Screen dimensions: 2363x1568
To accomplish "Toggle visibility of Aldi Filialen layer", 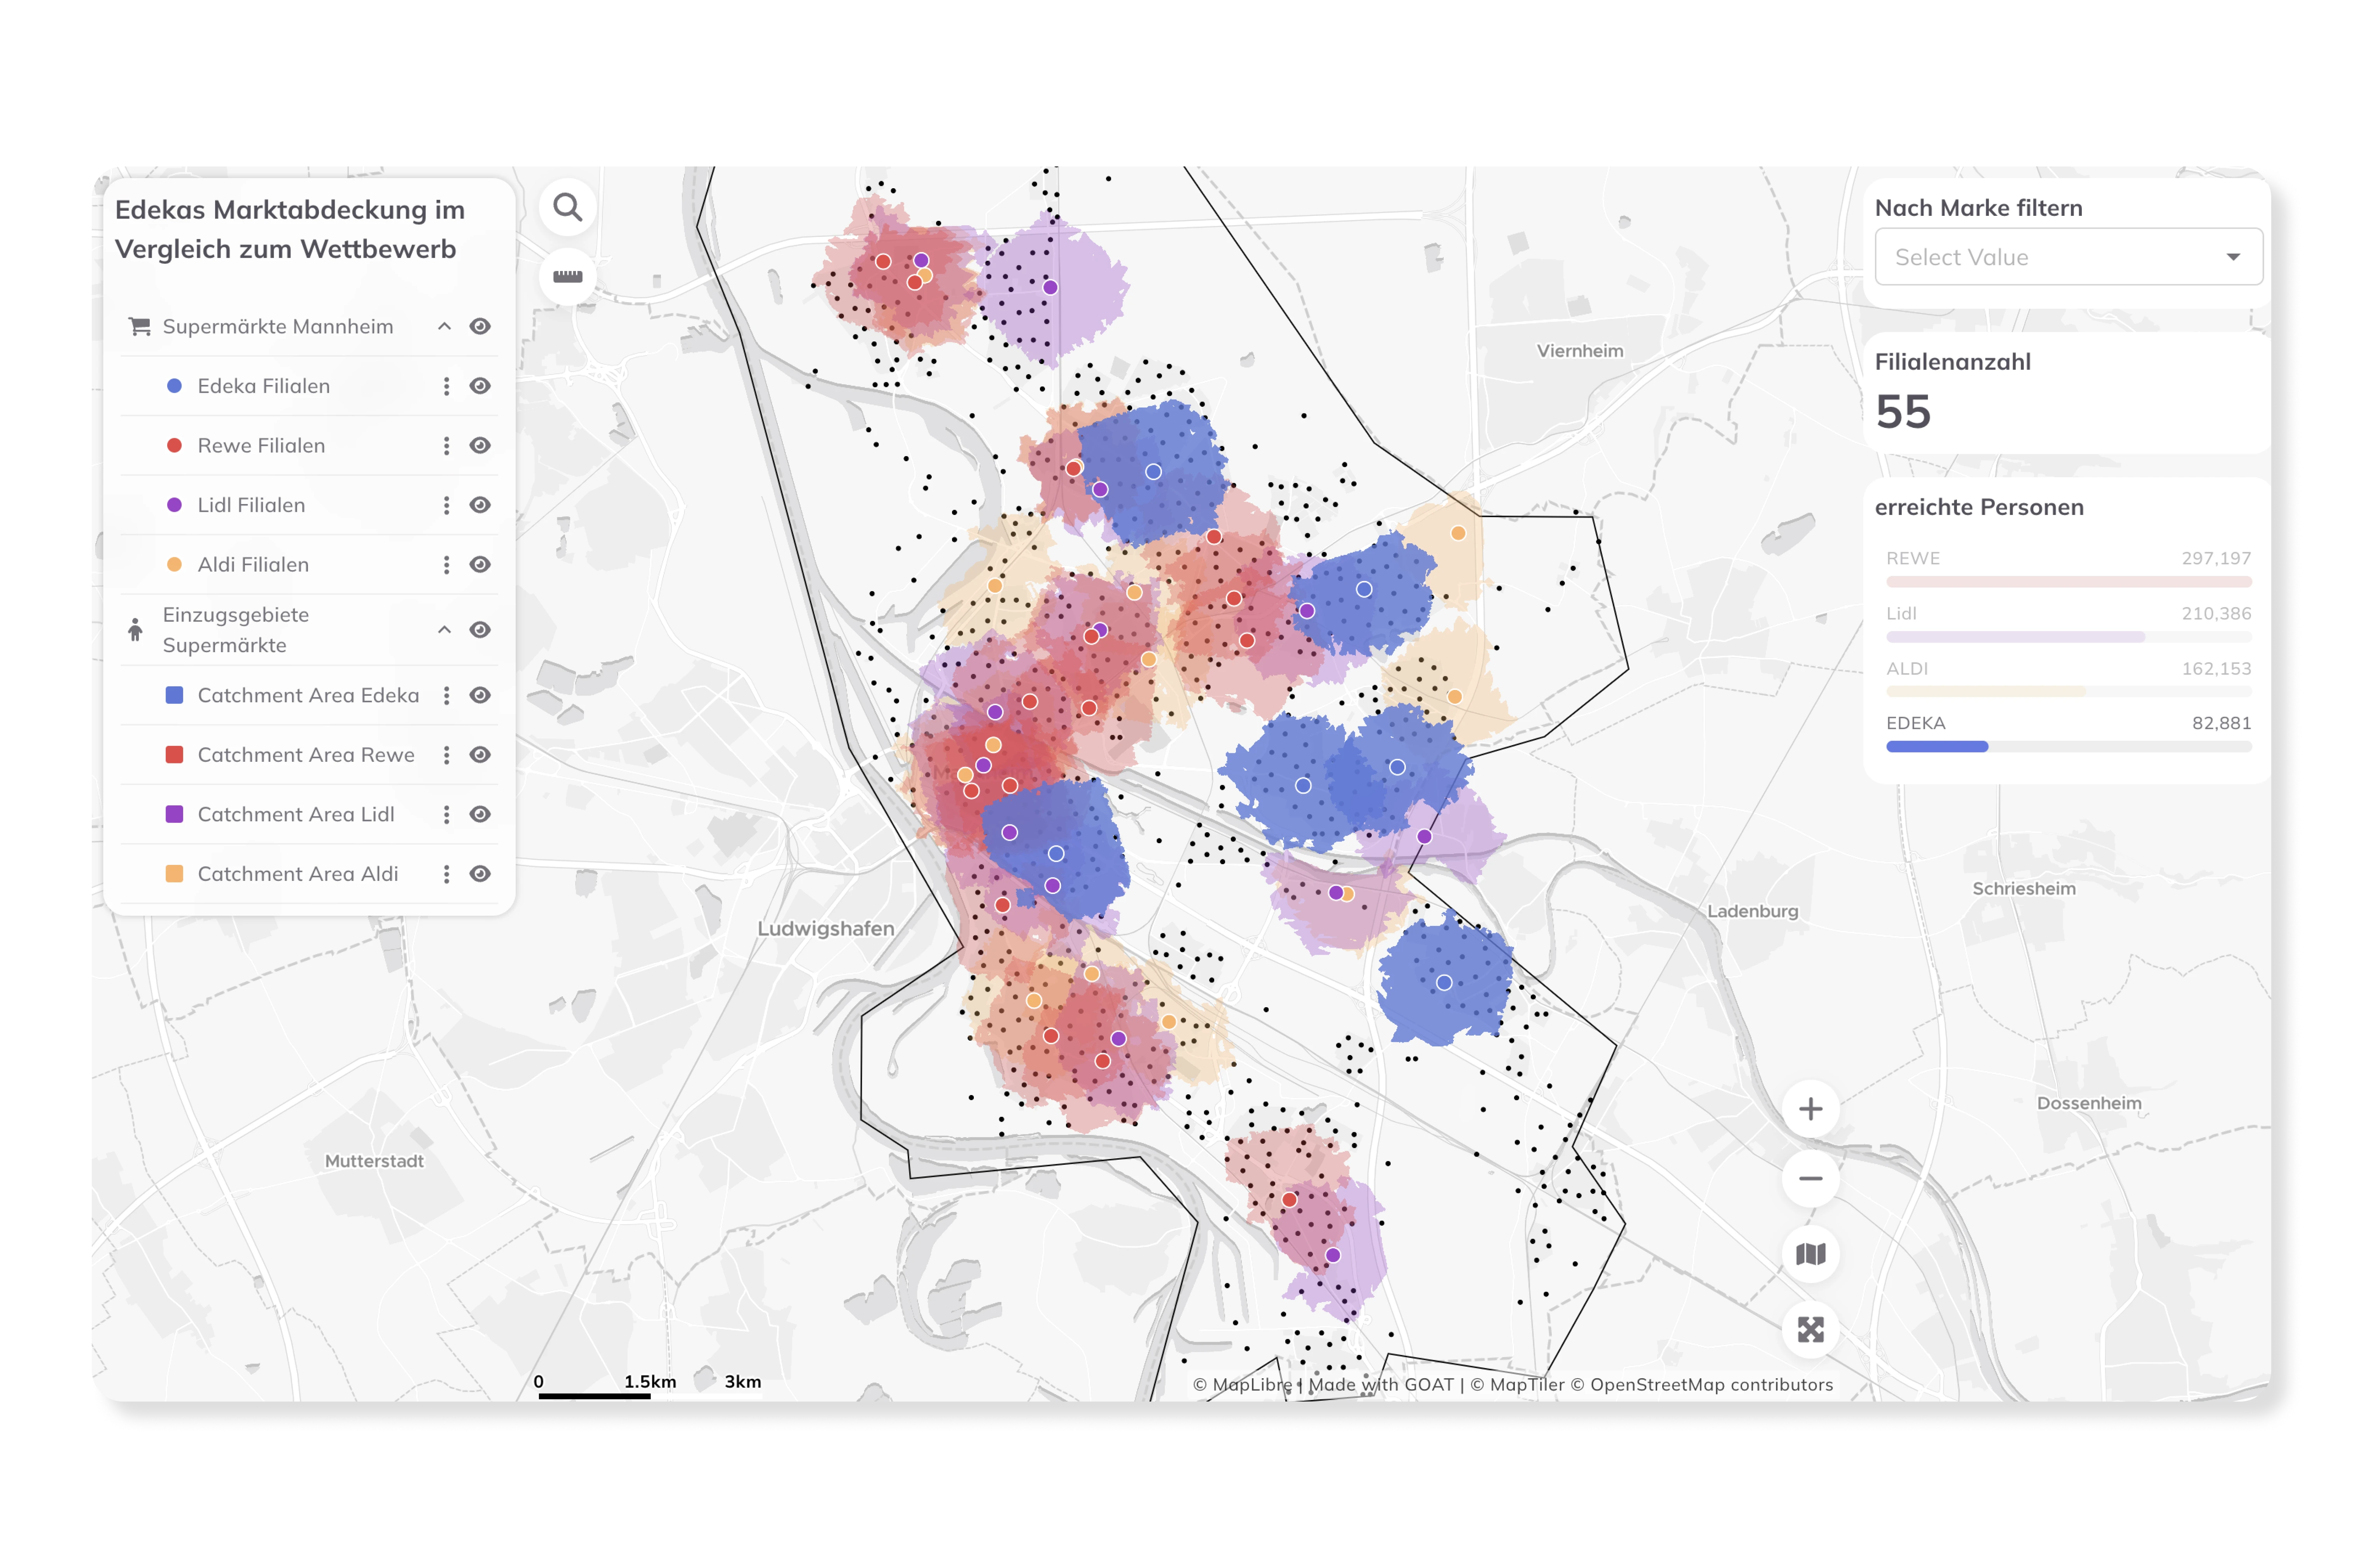I will [x=480, y=565].
